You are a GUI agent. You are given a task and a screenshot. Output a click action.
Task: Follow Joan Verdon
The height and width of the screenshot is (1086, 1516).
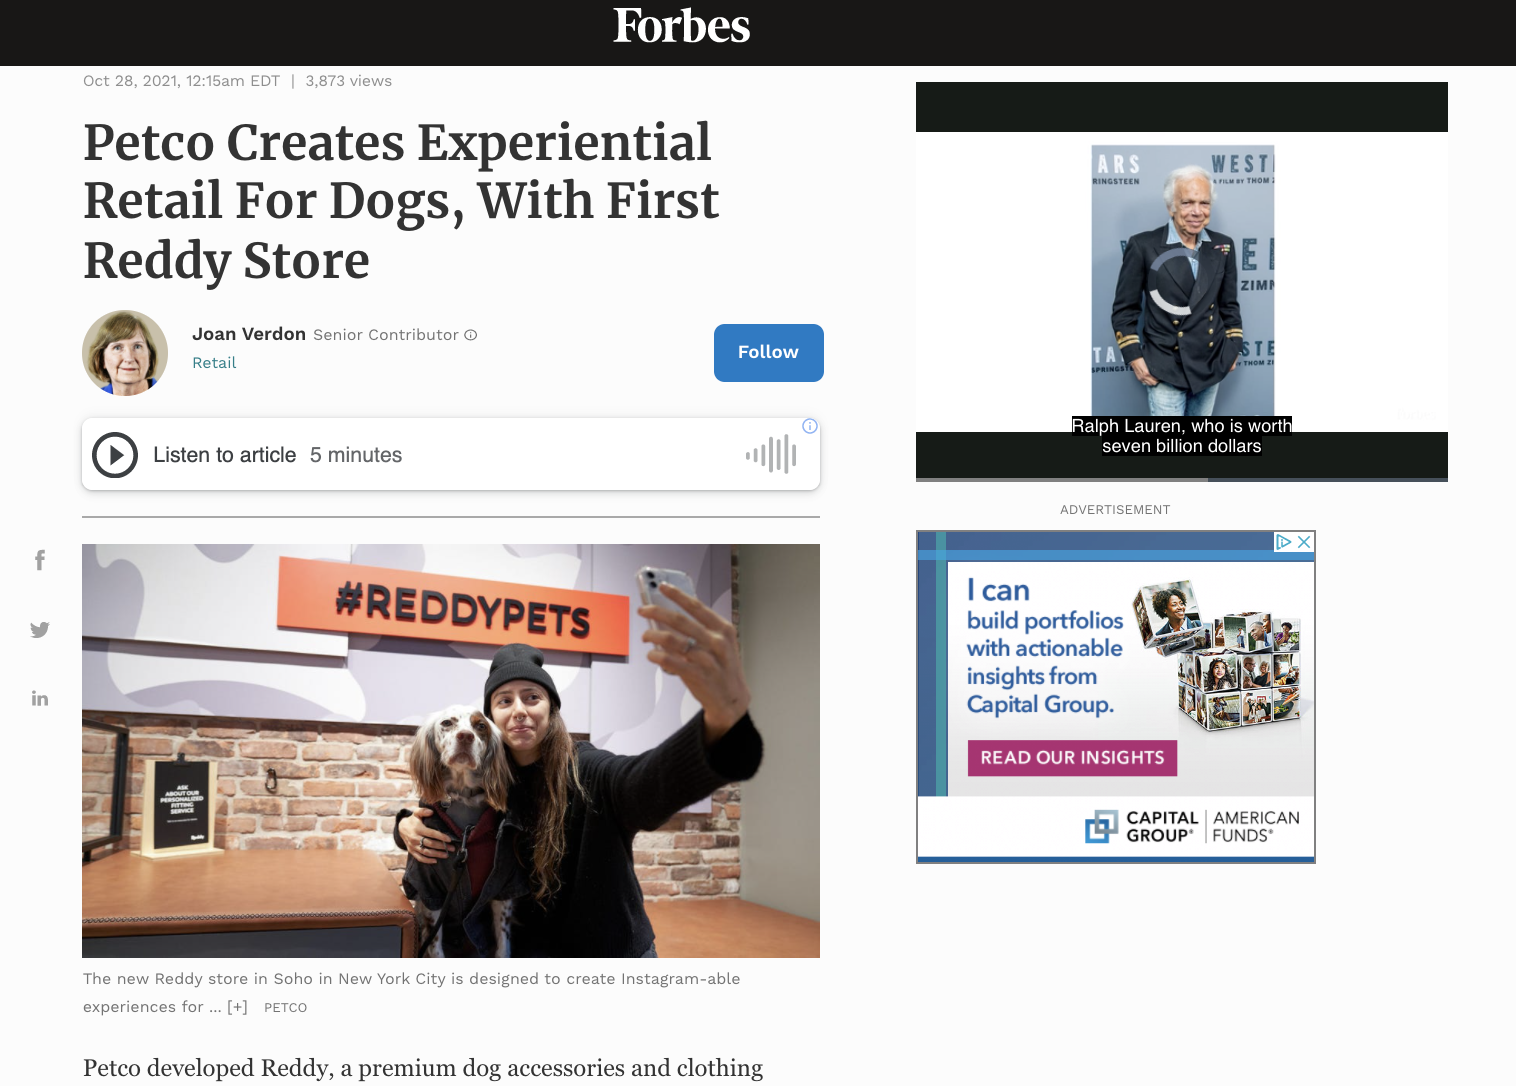[768, 353]
